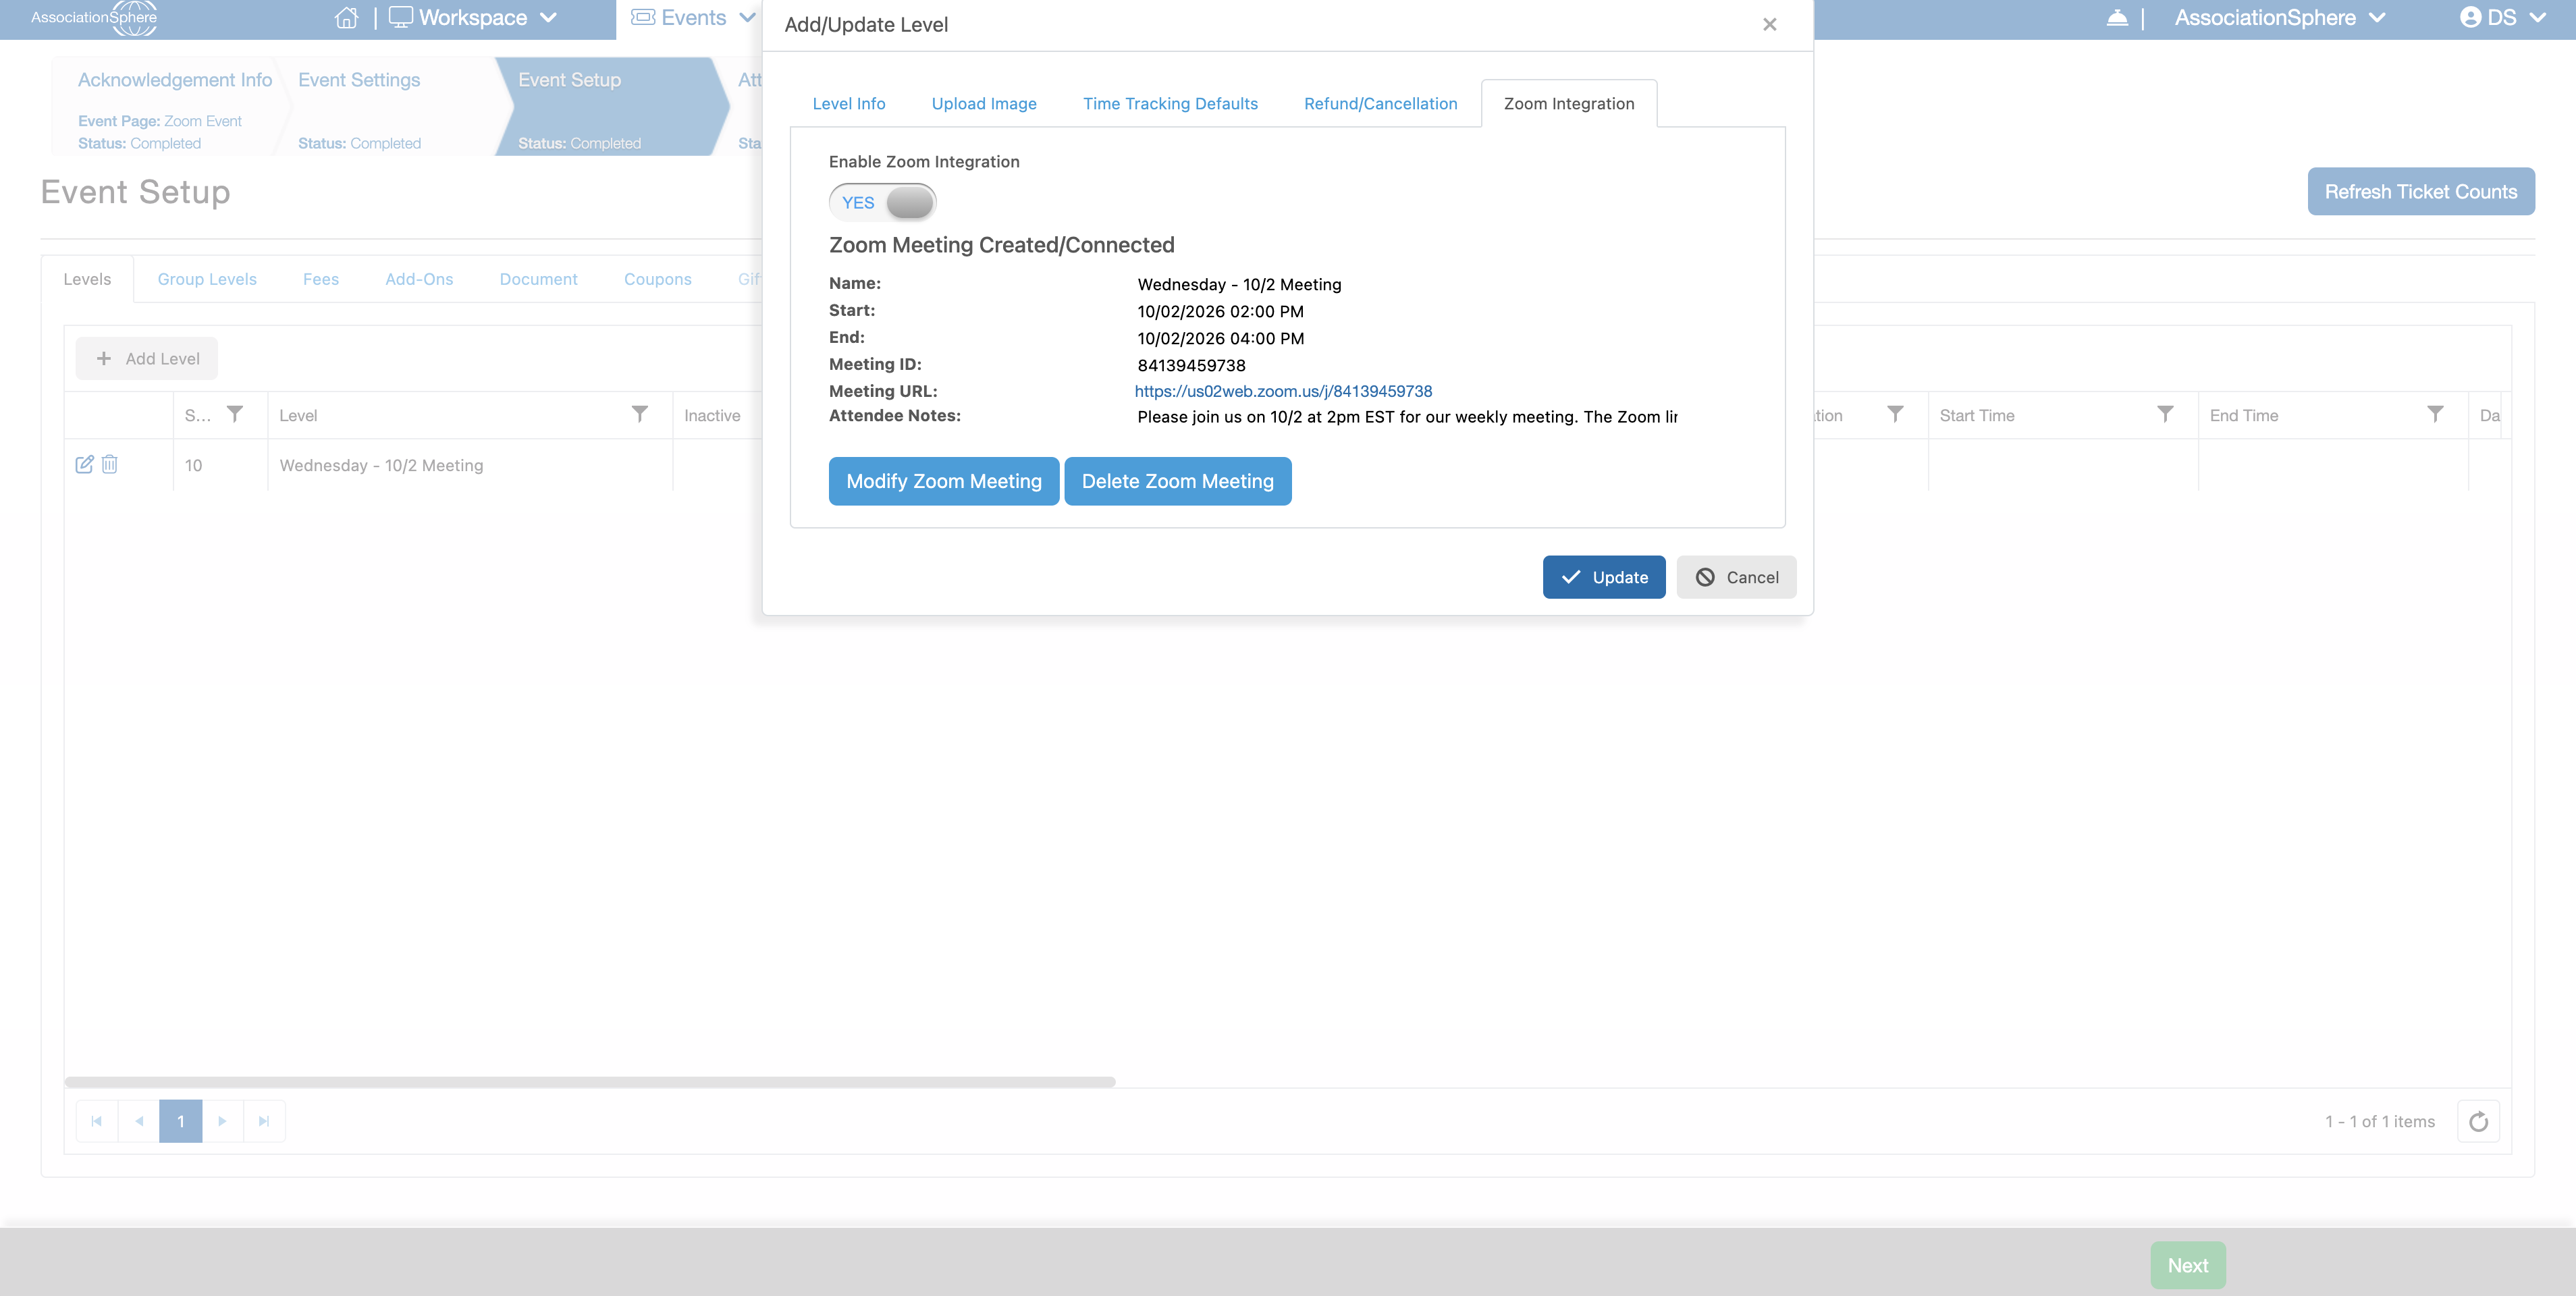This screenshot has height=1296, width=2576.
Task: Go to previous page of grid
Action: [x=139, y=1121]
